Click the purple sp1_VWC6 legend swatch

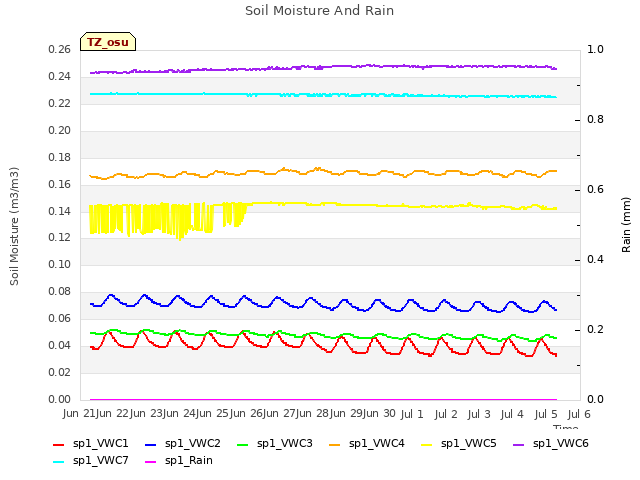tap(519, 445)
